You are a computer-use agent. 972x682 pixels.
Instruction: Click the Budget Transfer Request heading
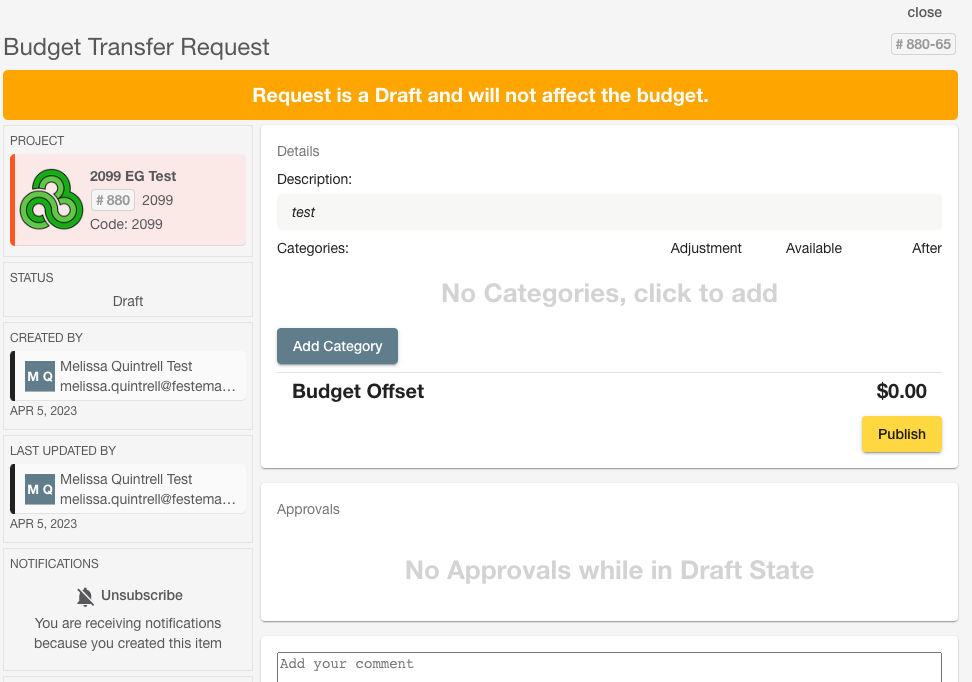point(136,47)
